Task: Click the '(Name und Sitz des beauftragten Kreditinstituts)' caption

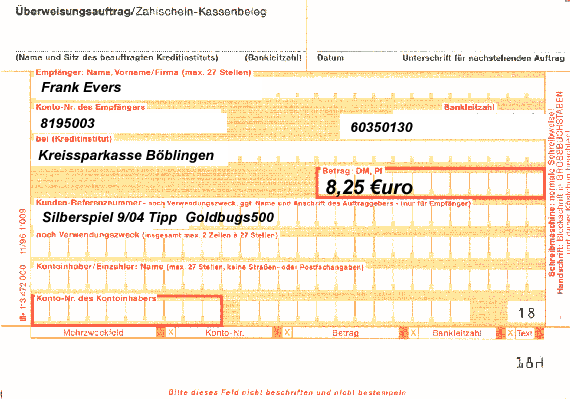Action: (x=117, y=58)
